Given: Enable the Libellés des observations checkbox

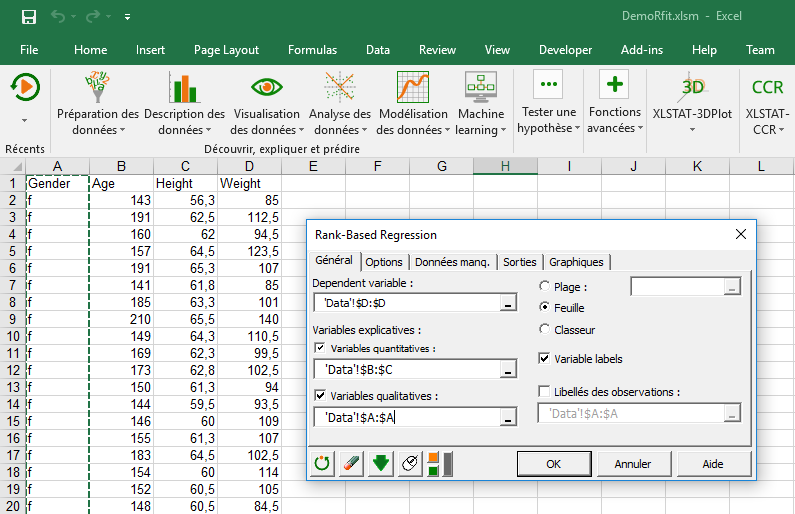Looking at the screenshot, I should coord(545,392).
